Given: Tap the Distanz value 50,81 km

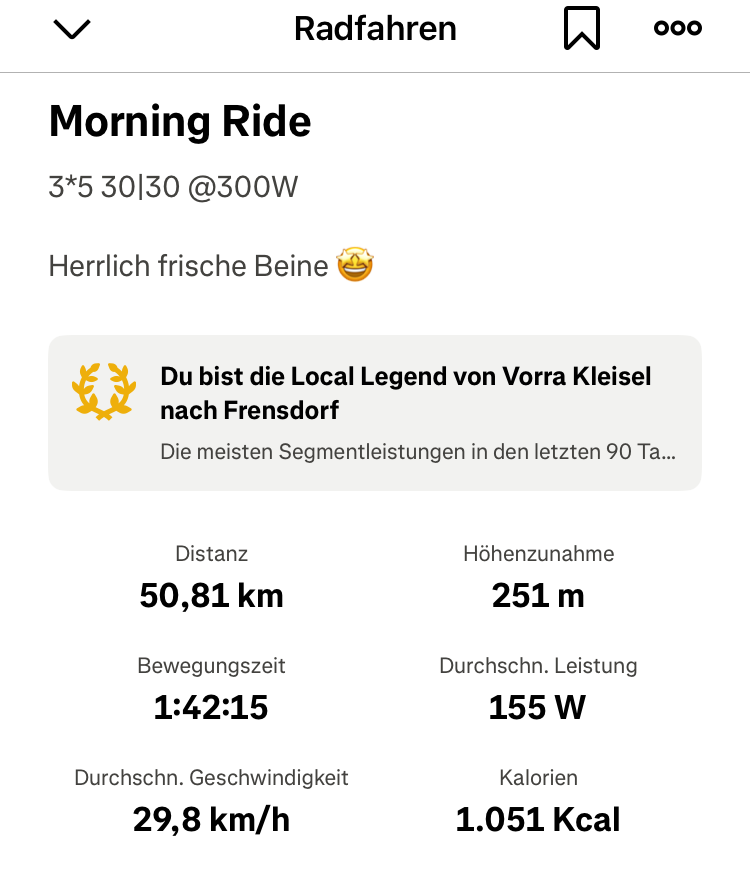Looking at the screenshot, I should click(212, 596).
